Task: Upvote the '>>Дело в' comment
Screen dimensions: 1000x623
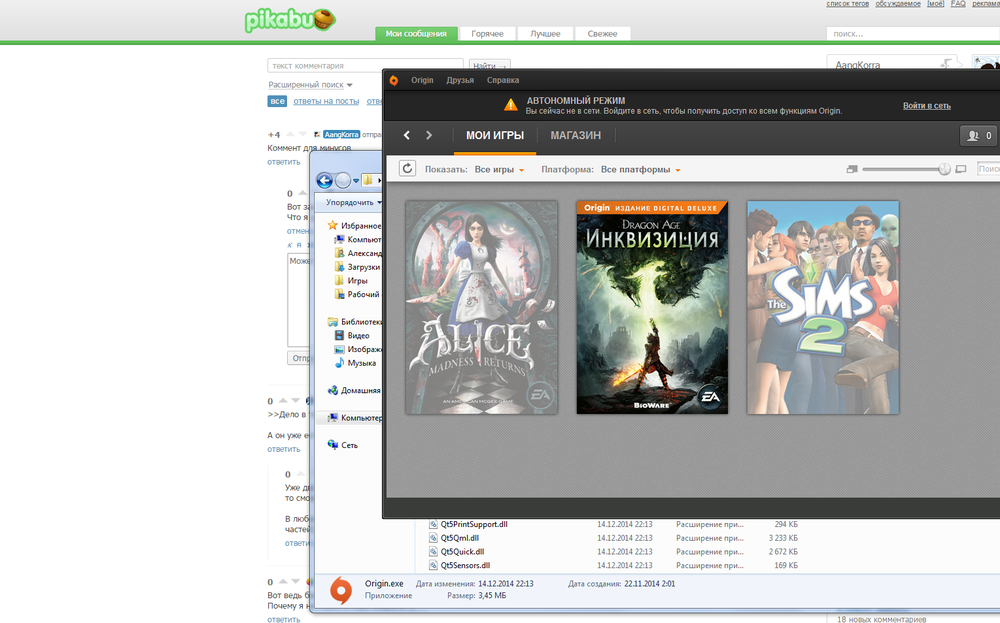Action: click(283, 401)
